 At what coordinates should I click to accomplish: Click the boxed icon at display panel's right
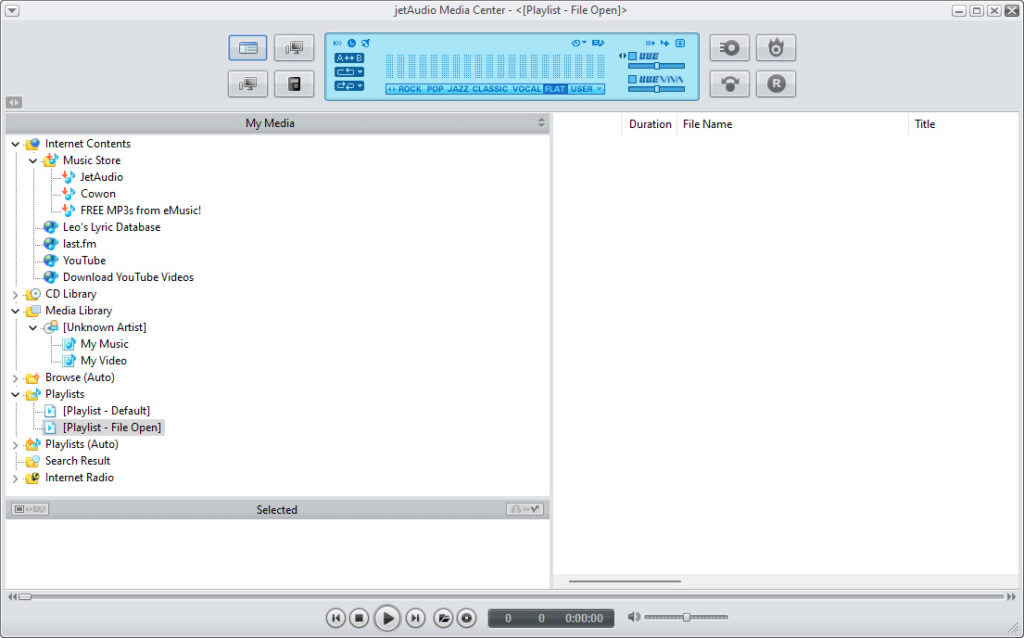680,43
